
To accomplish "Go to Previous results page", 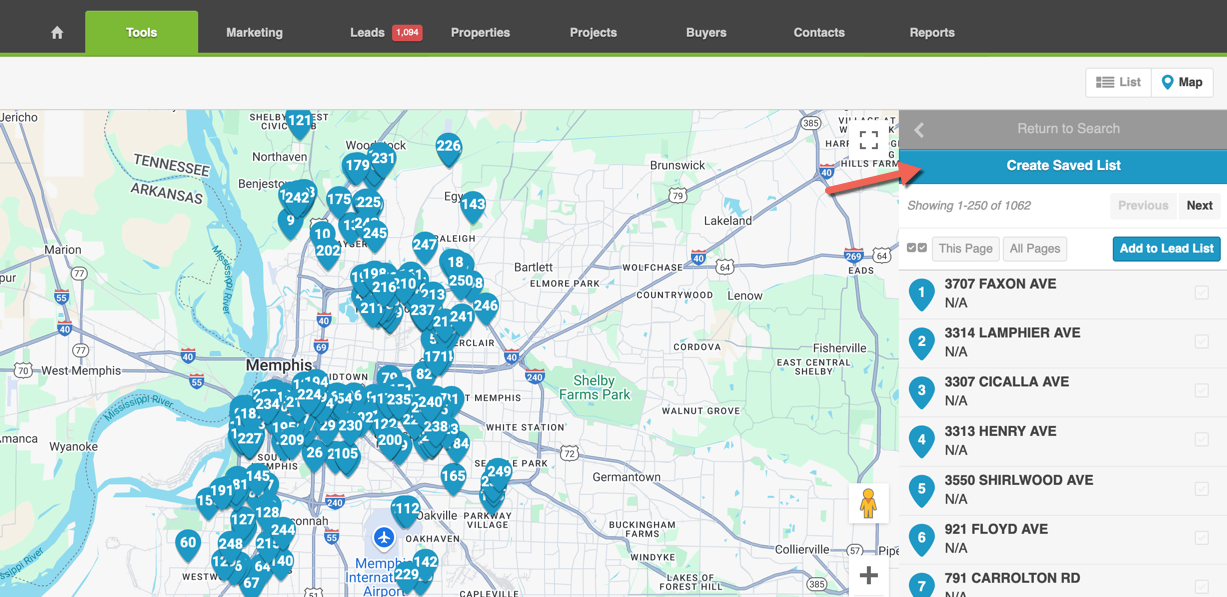I will pos(1143,205).
